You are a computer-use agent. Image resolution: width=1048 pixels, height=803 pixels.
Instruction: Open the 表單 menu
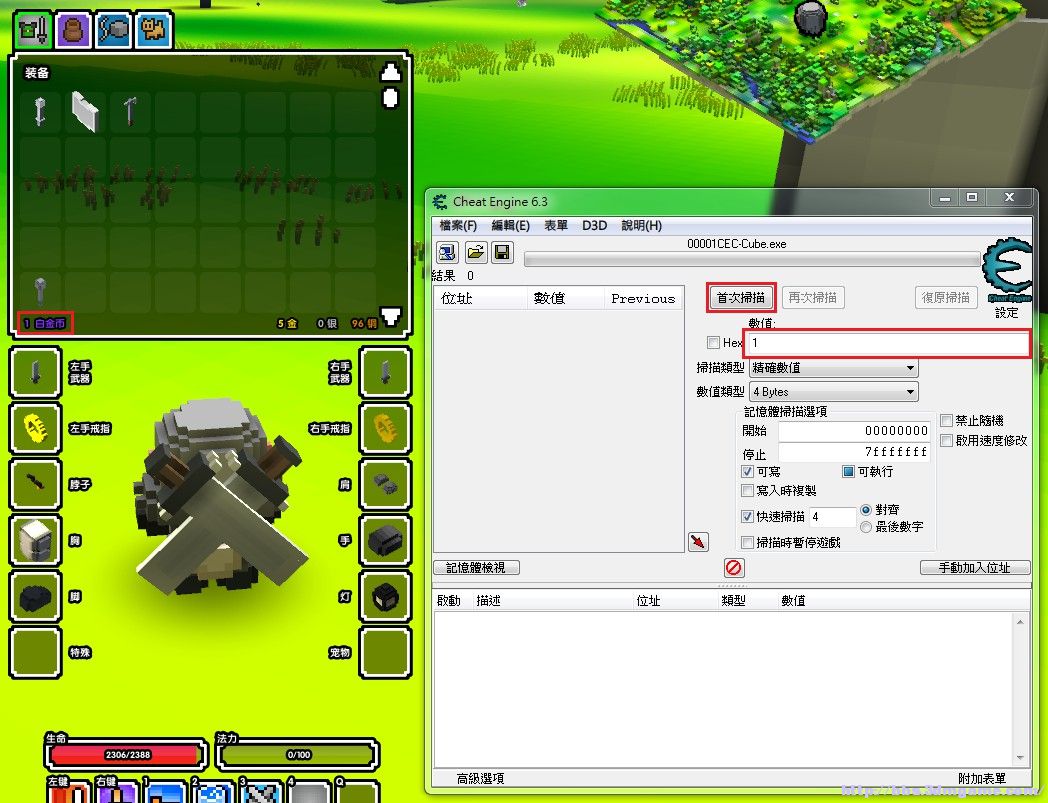pyautogui.click(x=556, y=225)
